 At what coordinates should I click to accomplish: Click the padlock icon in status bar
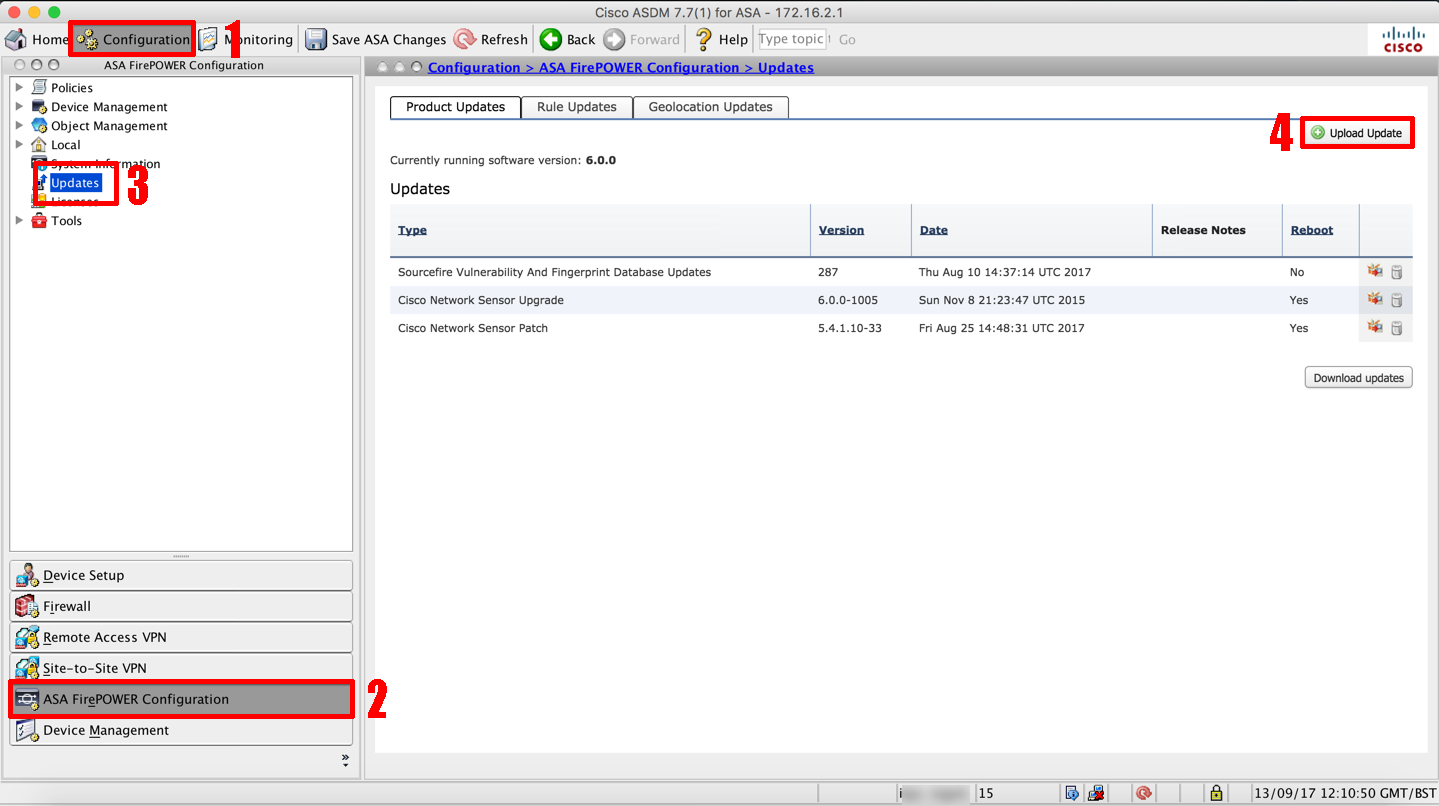[1216, 793]
